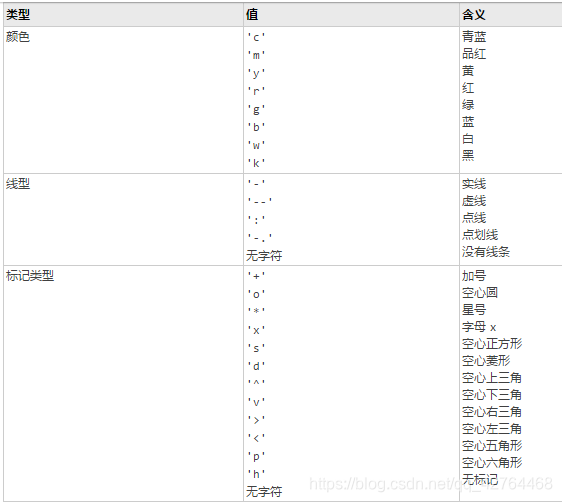Screen dimensions: 562x502
Task: Click the 点划线 meaning text
Action: [x=480, y=235]
